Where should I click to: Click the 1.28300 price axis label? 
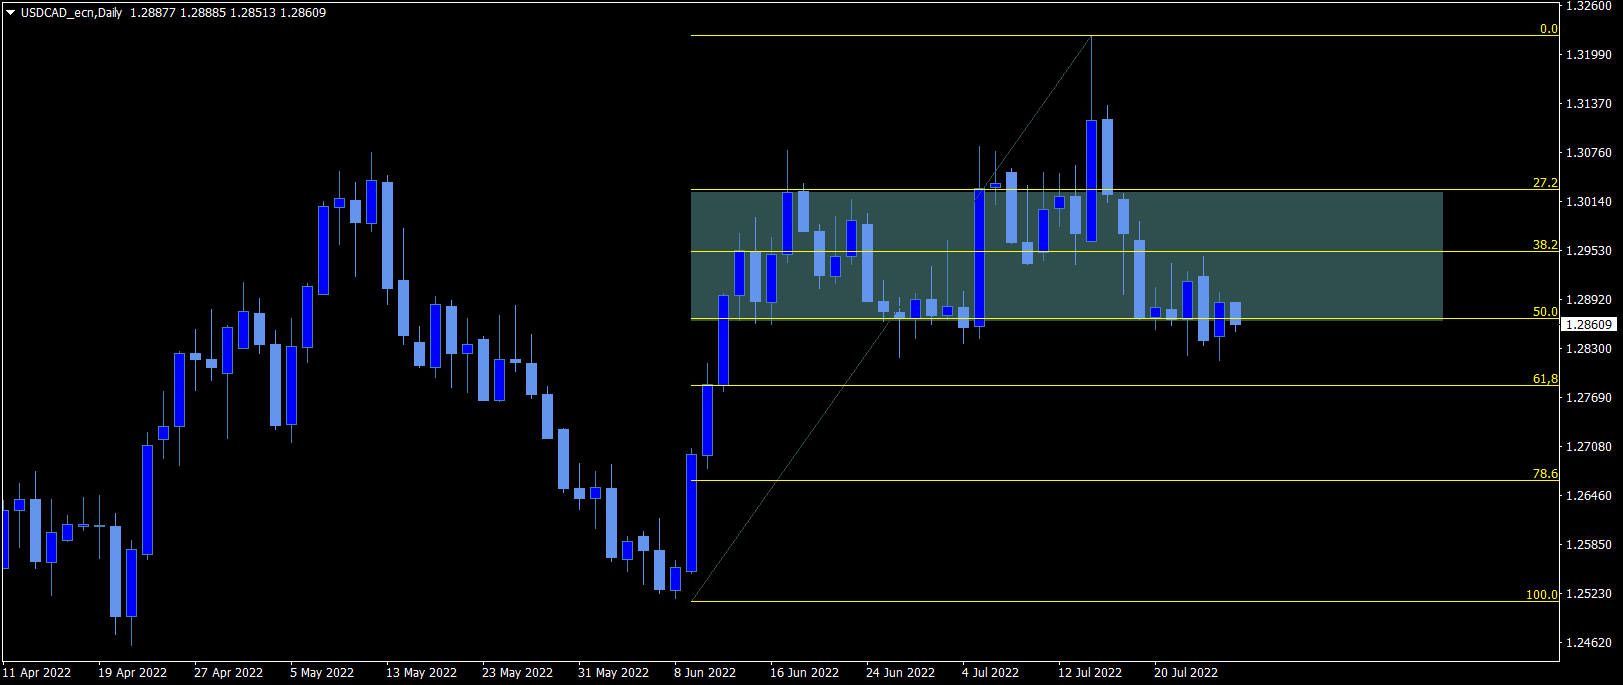tap(1589, 349)
